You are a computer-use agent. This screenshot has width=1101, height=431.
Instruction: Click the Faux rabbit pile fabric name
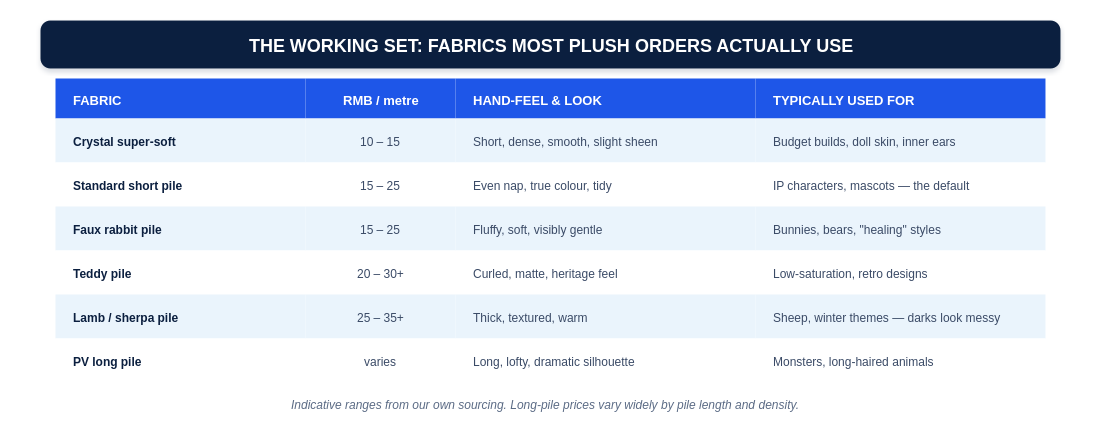pos(117,230)
